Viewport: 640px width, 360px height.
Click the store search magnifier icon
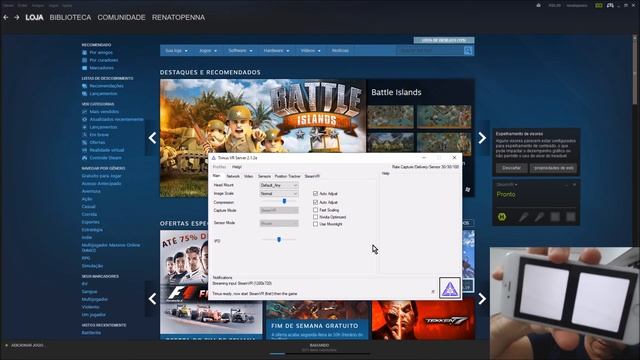pyautogui.click(x=468, y=51)
